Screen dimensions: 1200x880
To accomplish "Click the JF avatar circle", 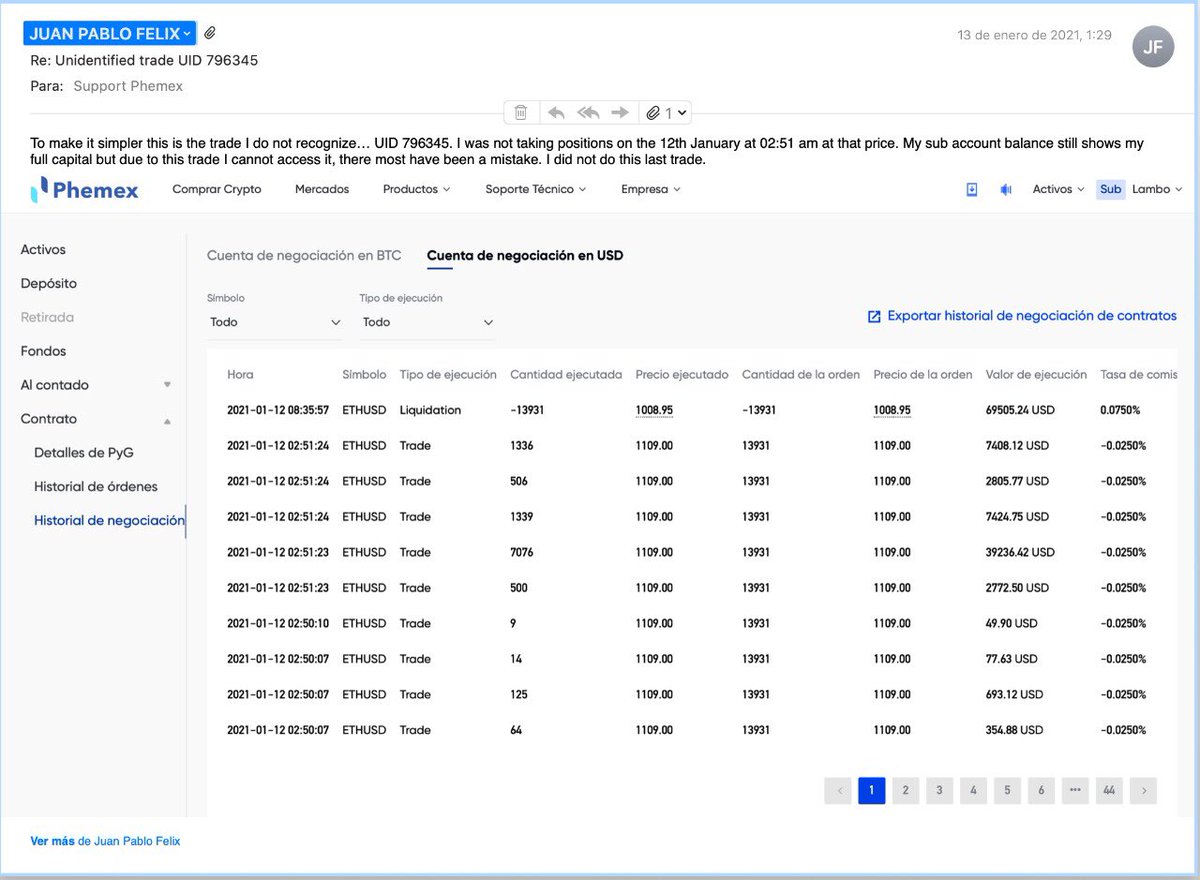I will 1153,46.
